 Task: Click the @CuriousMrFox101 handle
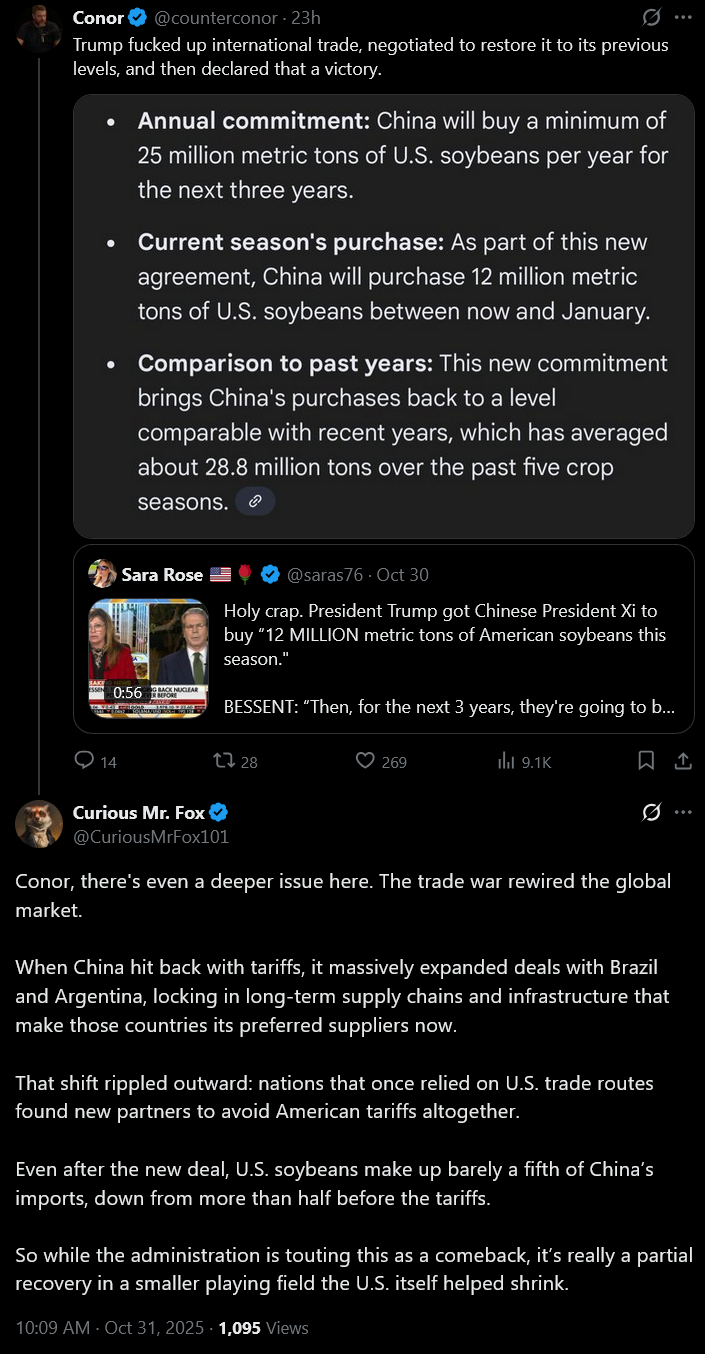coord(151,837)
